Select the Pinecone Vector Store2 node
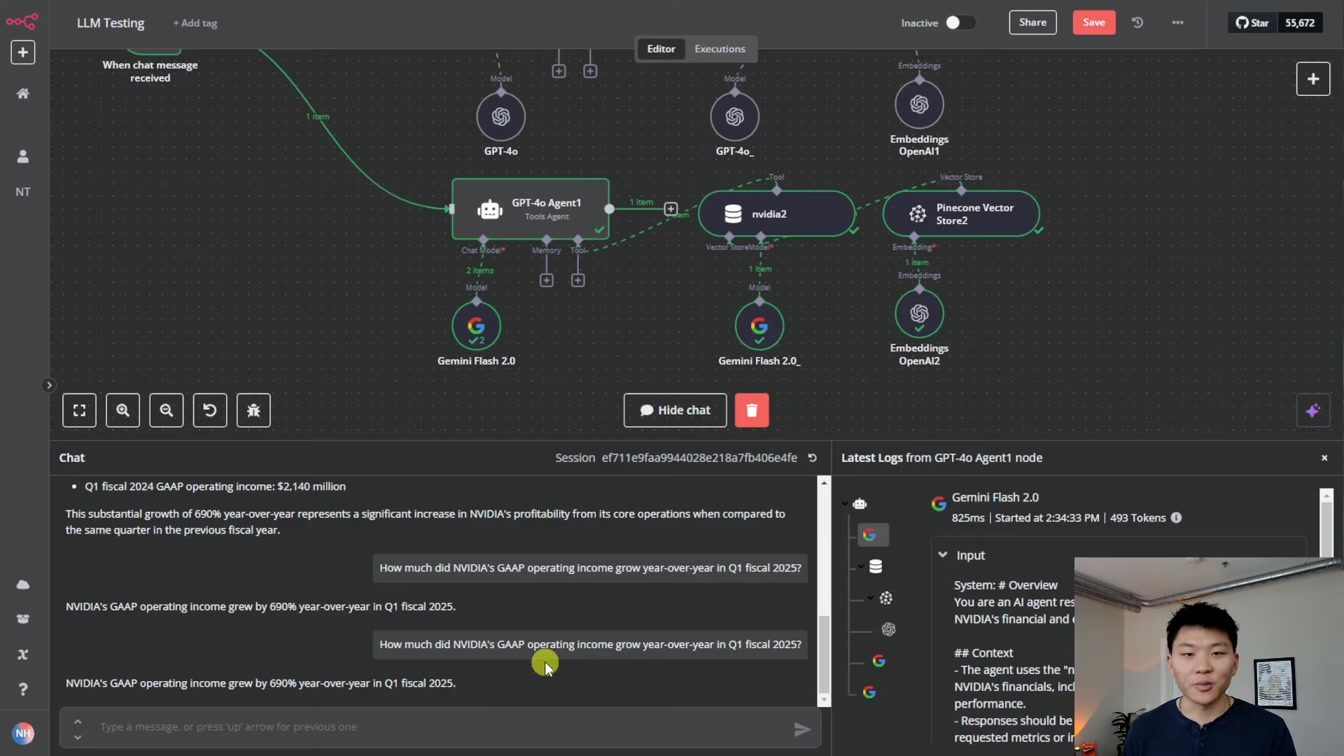1344x756 pixels. [961, 214]
